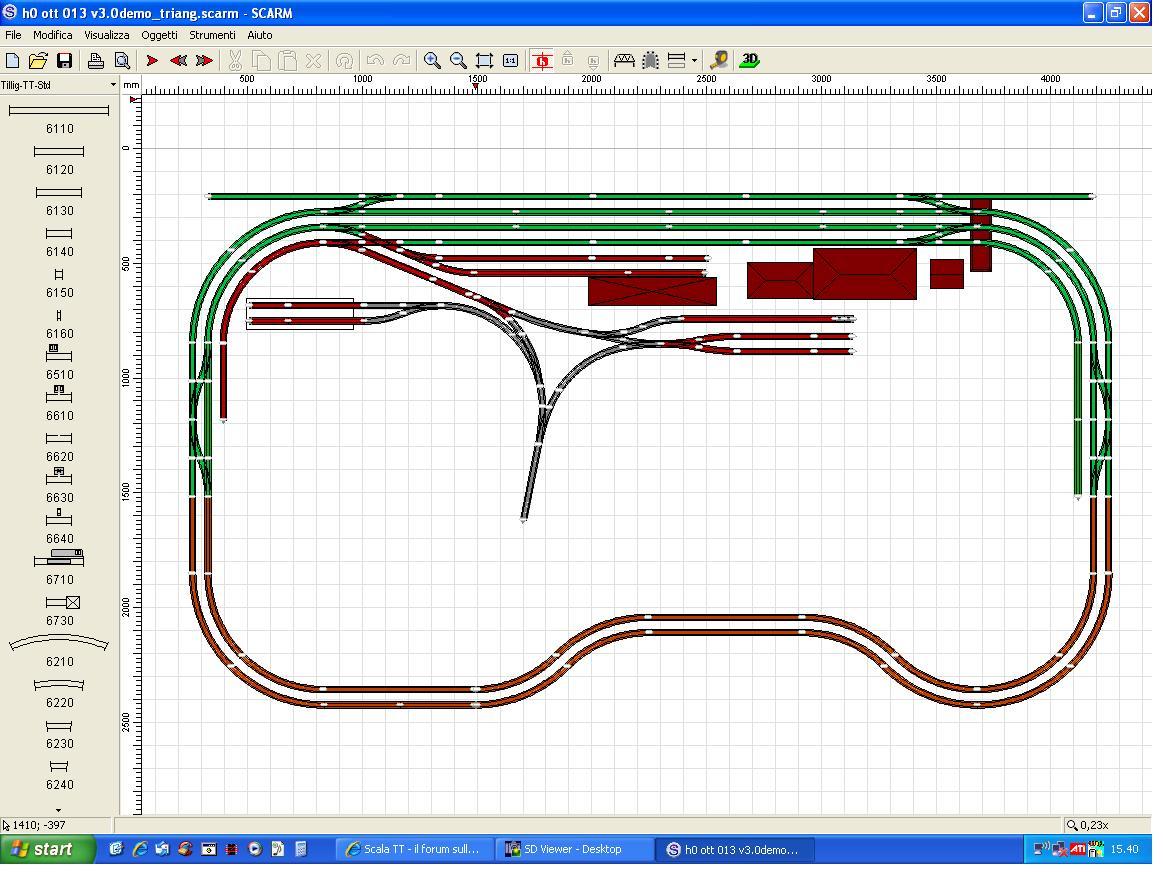
Task: Click the red double-right arrow button
Action: [x=205, y=61]
